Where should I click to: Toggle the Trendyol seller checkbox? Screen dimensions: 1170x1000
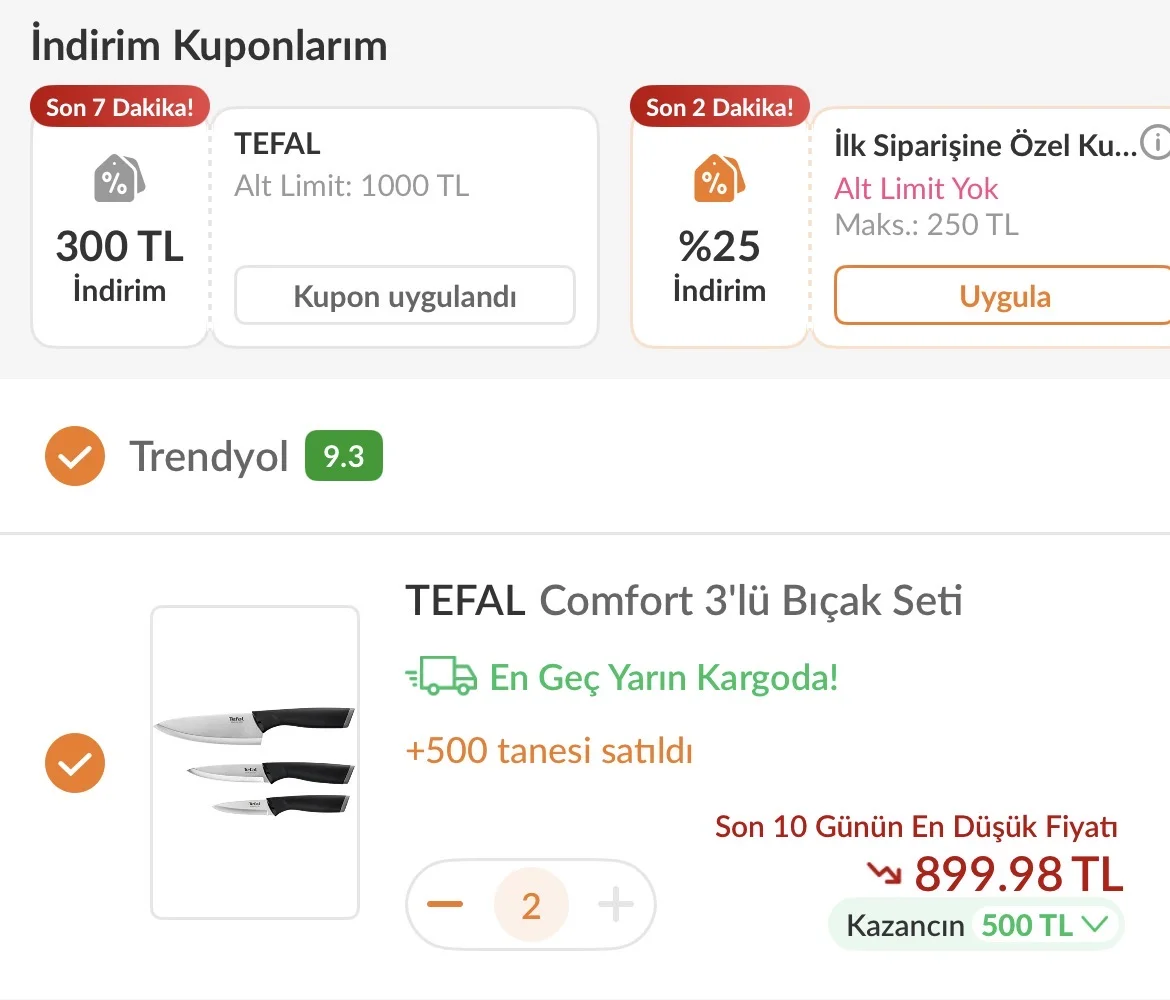(x=75, y=456)
